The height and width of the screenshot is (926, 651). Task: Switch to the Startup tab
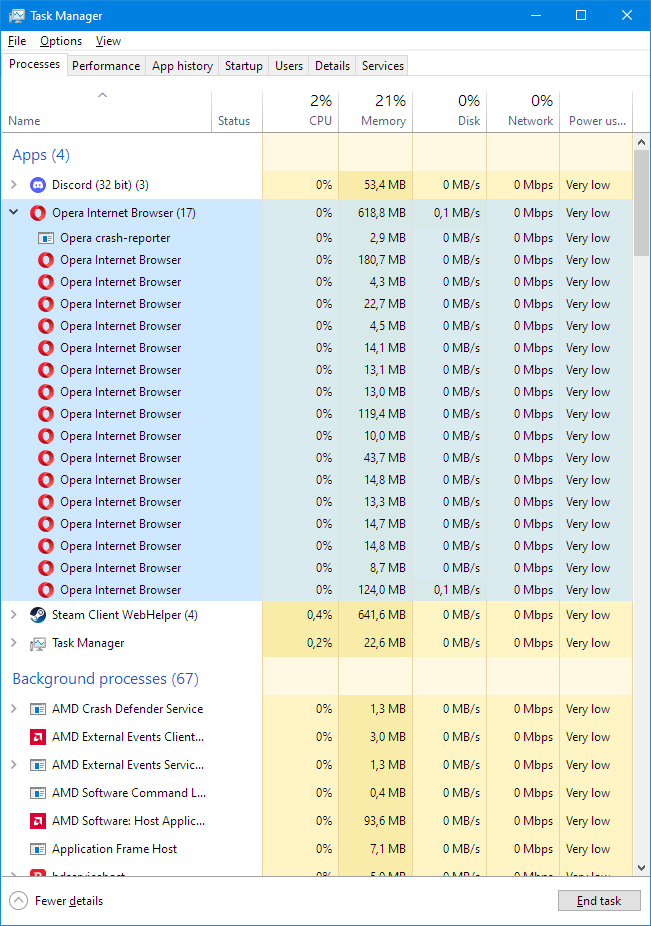click(243, 66)
